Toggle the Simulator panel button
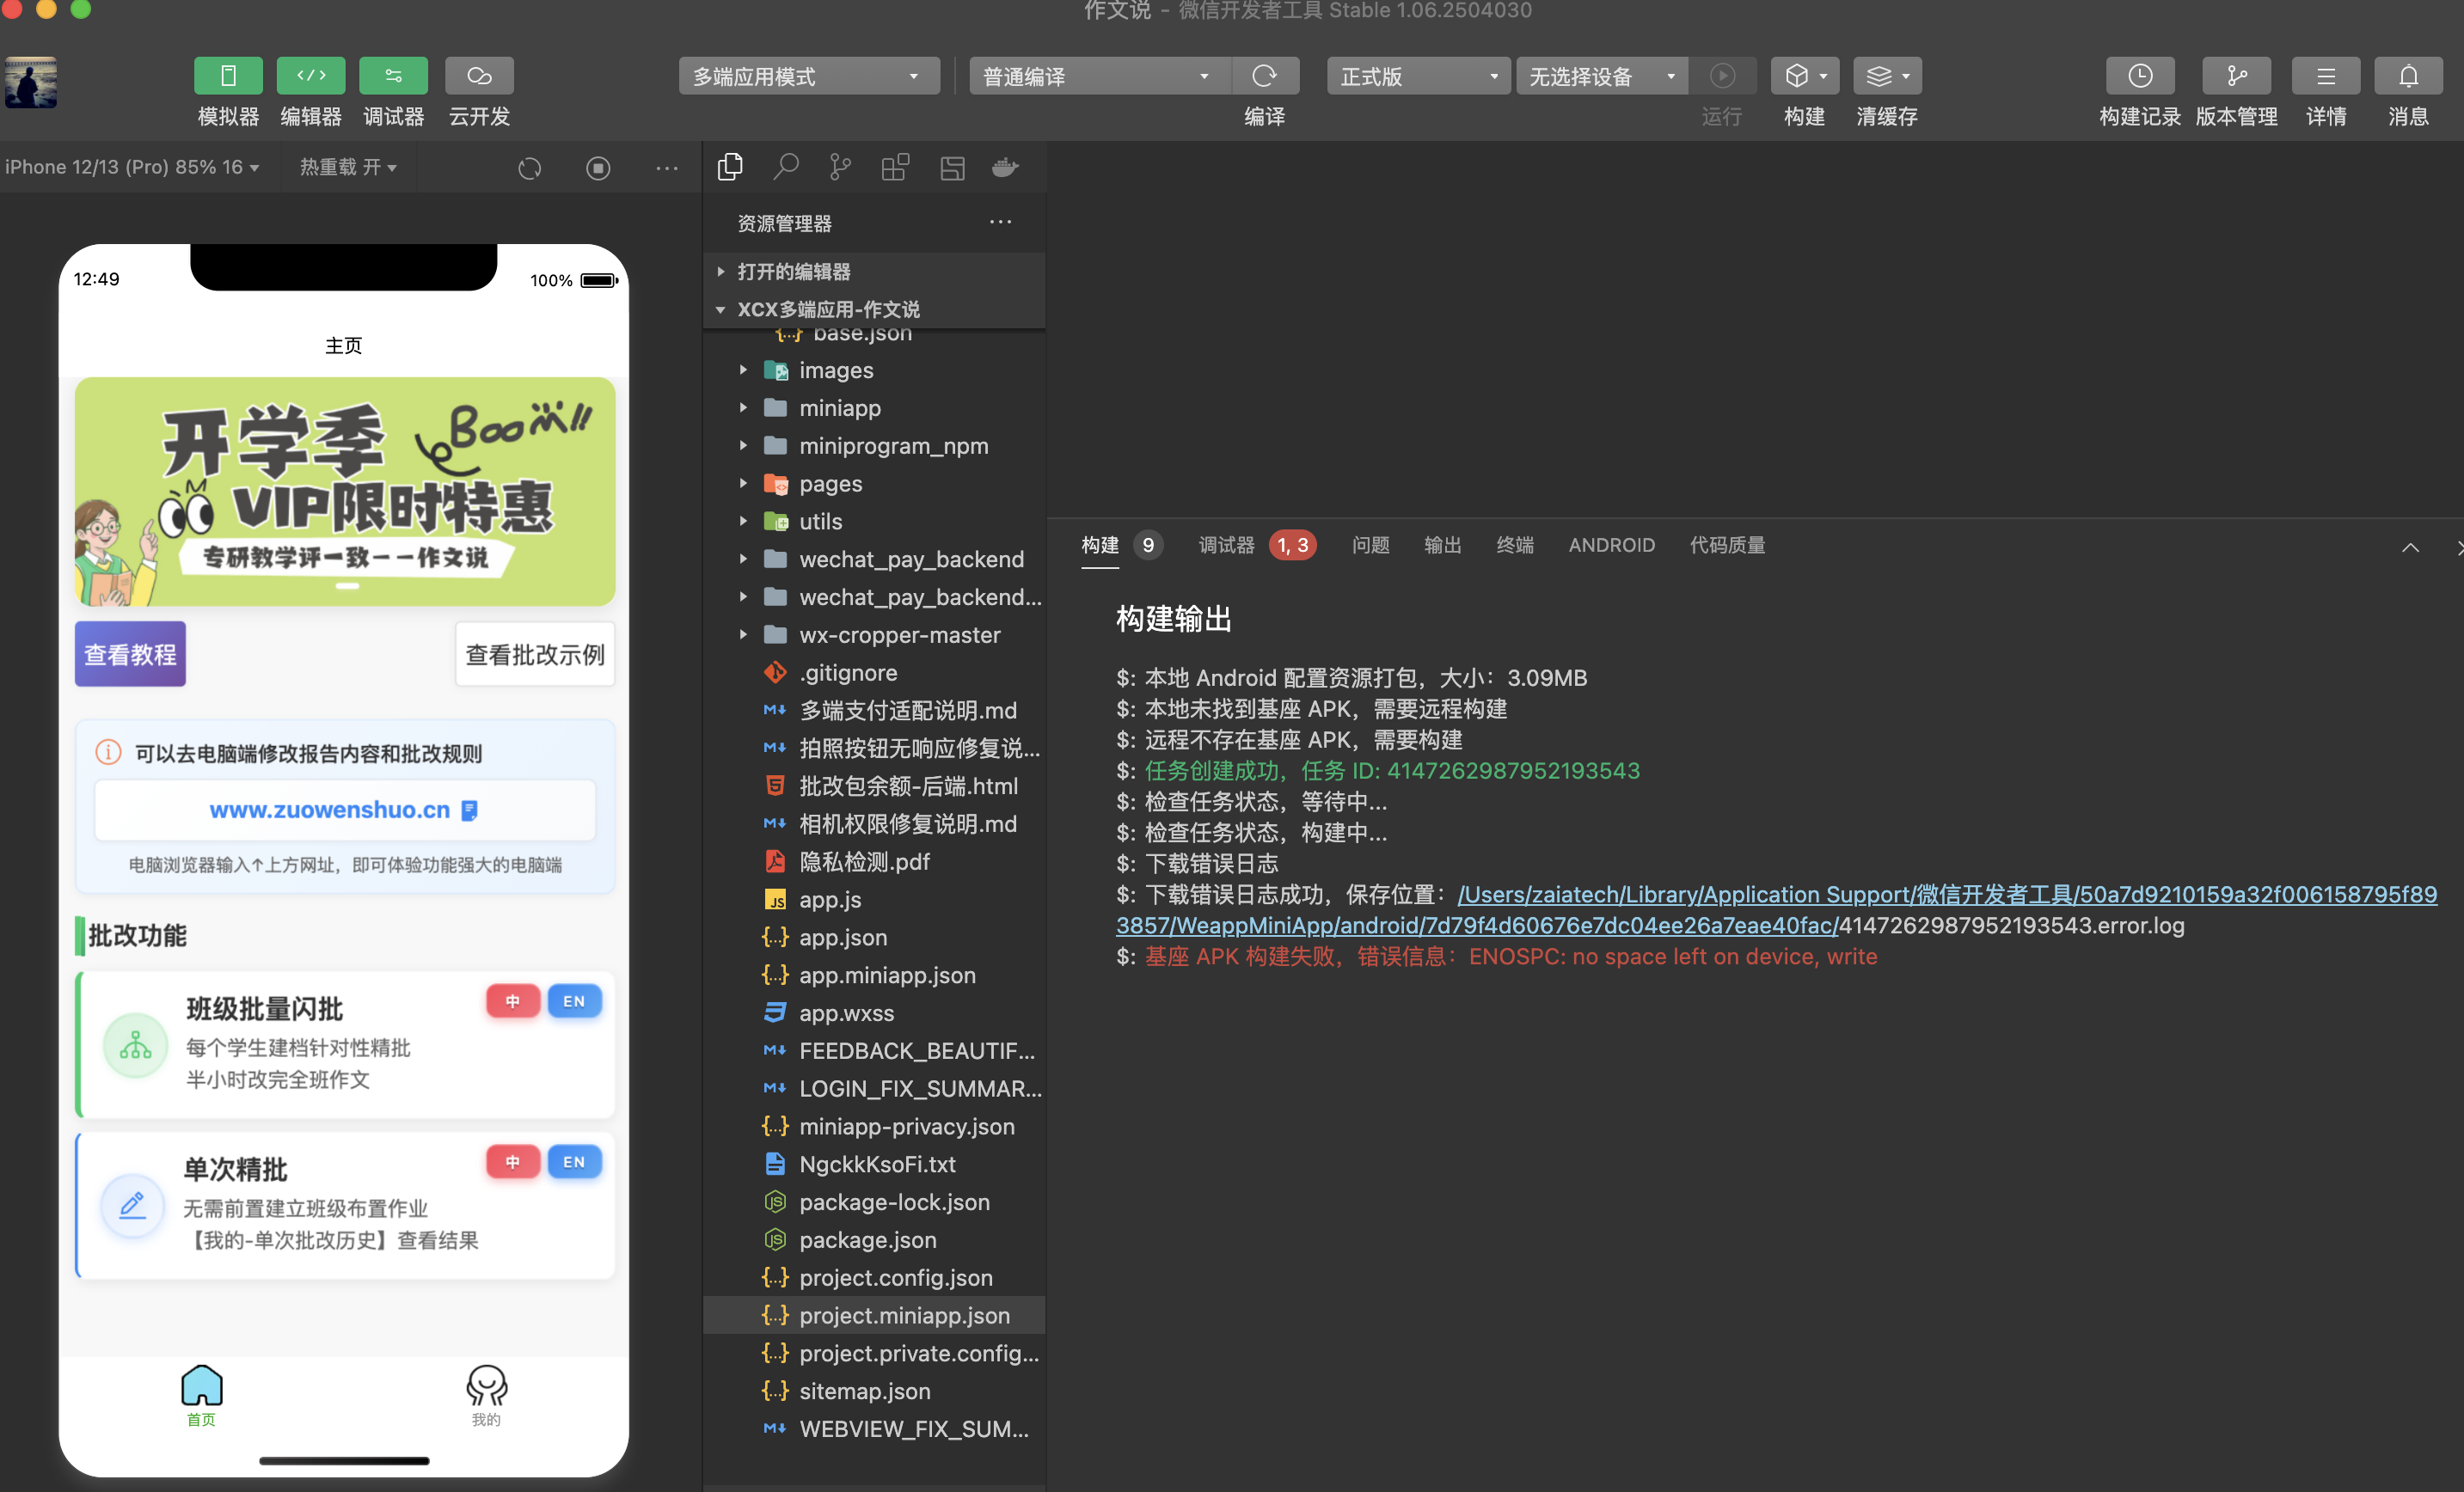The image size is (2464, 1492). pyautogui.click(x=228, y=76)
